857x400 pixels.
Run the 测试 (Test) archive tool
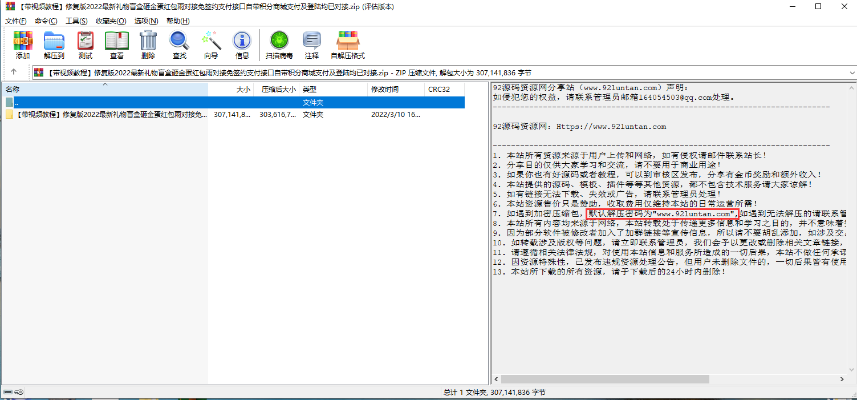tap(86, 45)
